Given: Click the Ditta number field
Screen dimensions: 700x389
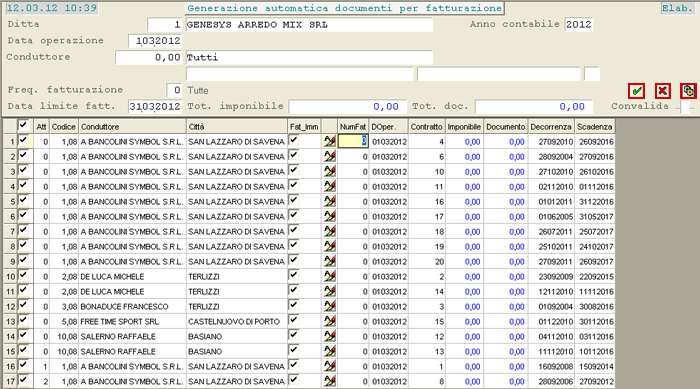Looking at the screenshot, I should [165, 25].
